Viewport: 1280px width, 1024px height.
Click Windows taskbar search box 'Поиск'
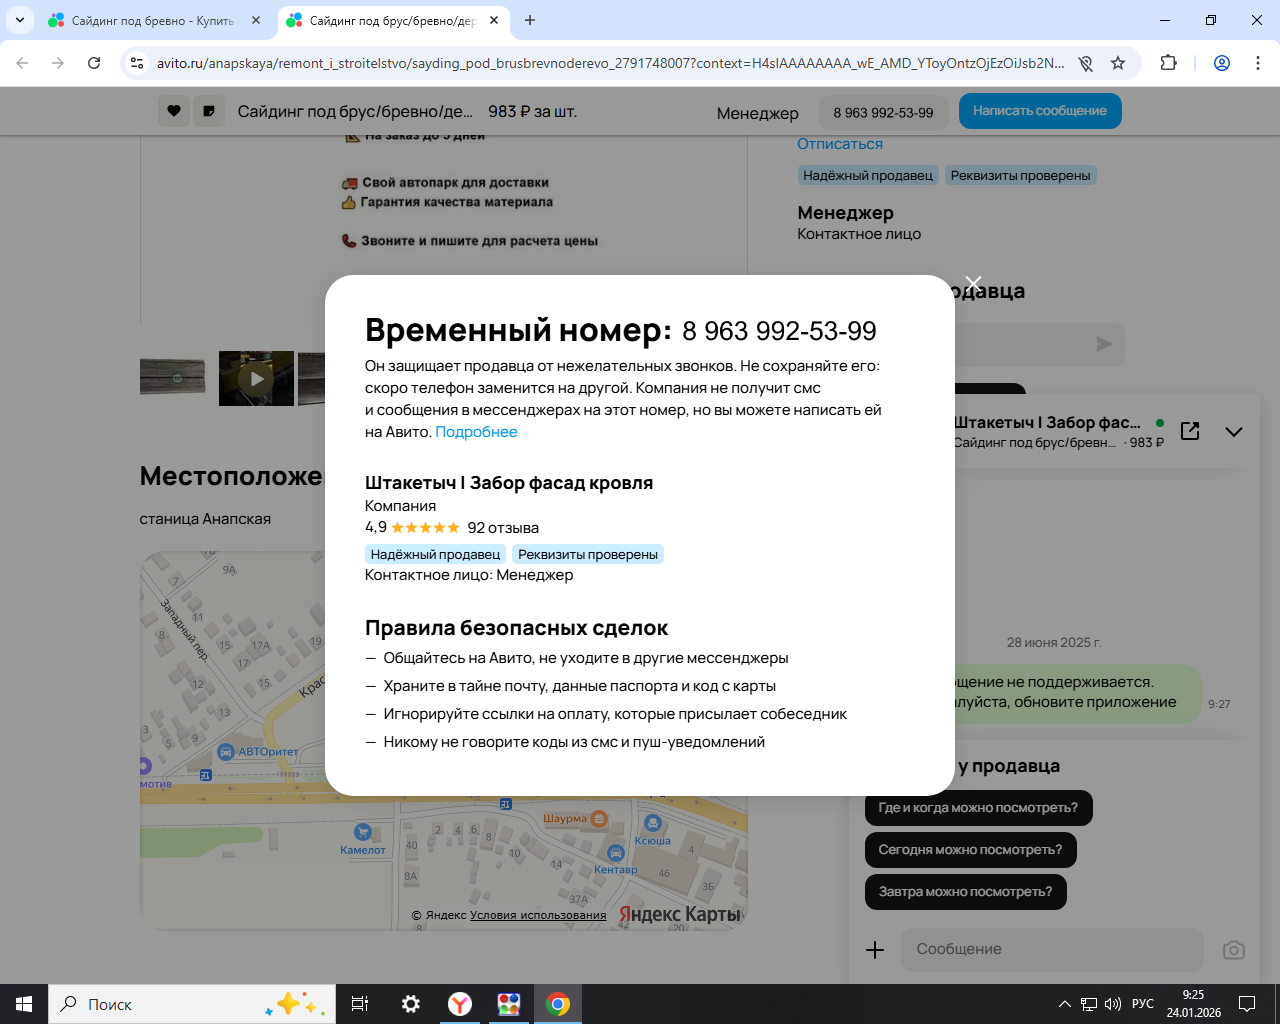click(191, 1004)
